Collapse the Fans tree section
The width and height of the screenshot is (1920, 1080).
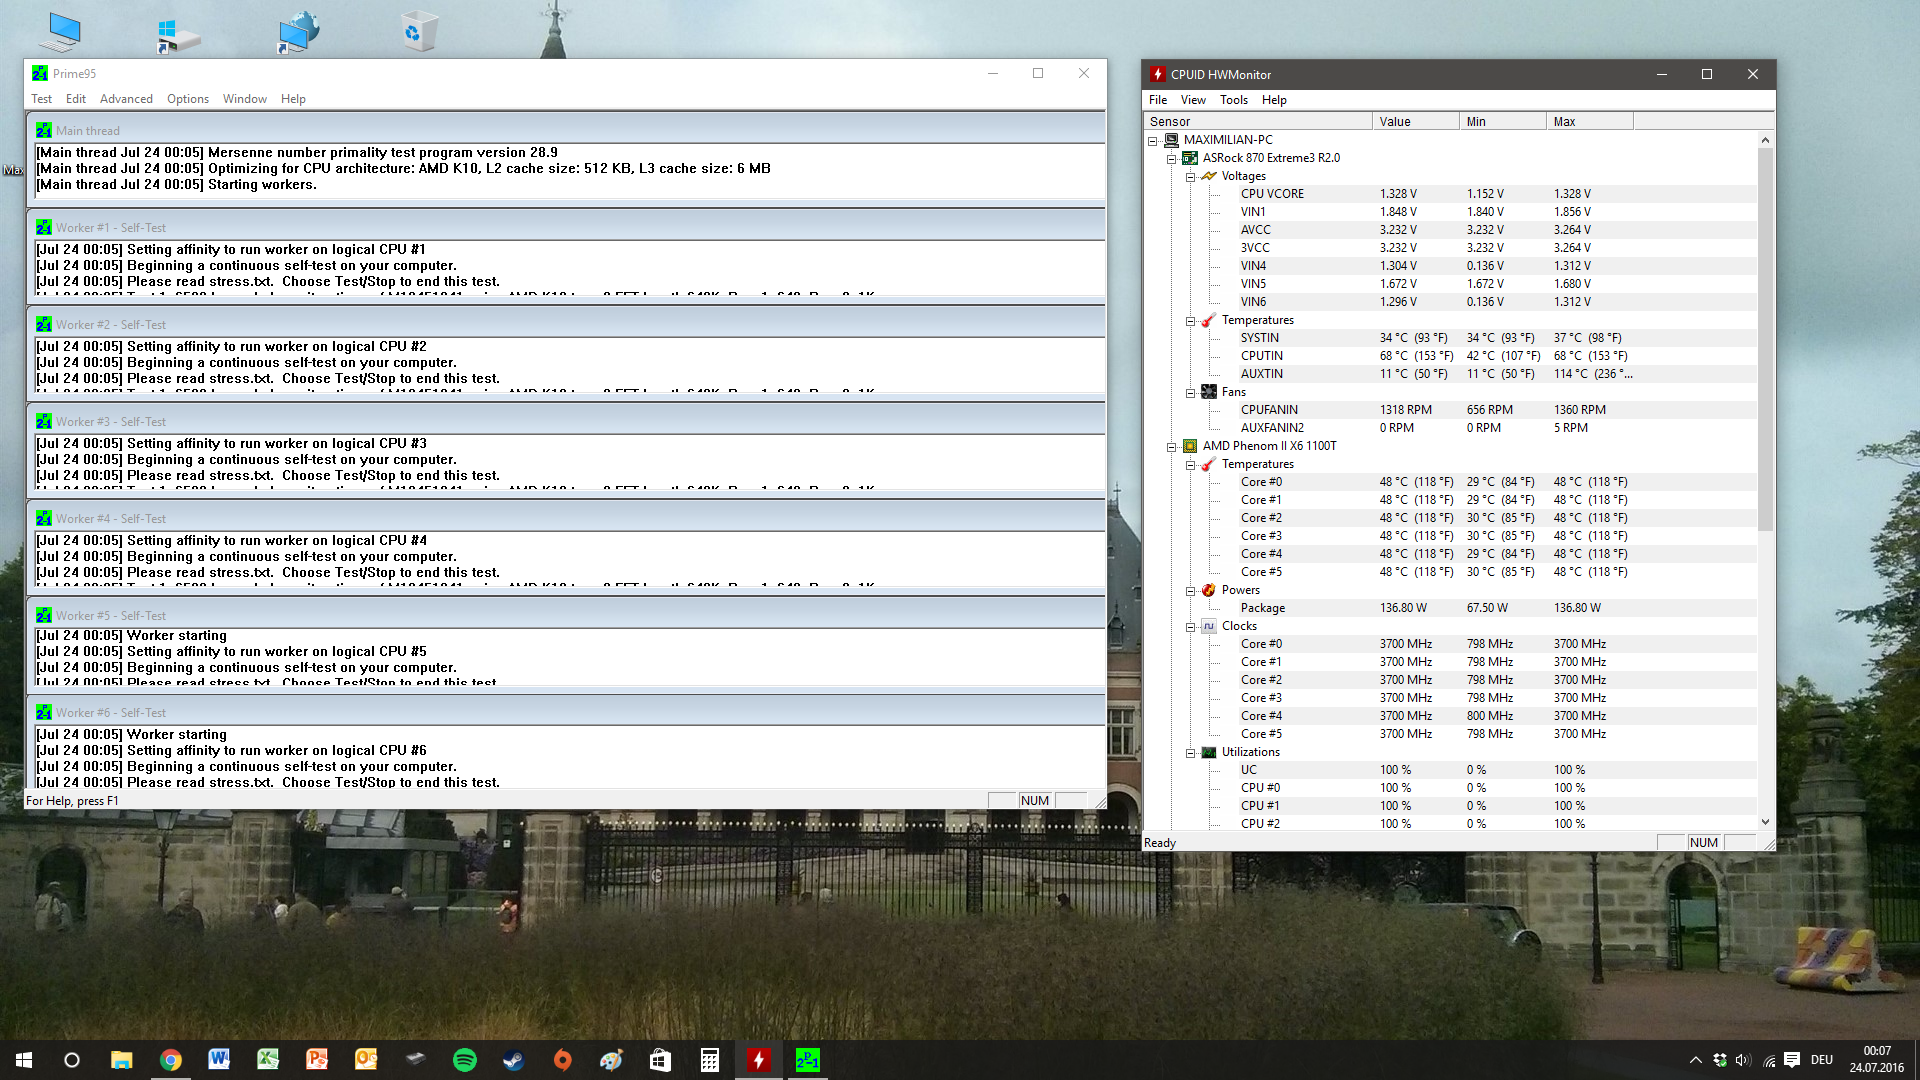[x=1191, y=393]
